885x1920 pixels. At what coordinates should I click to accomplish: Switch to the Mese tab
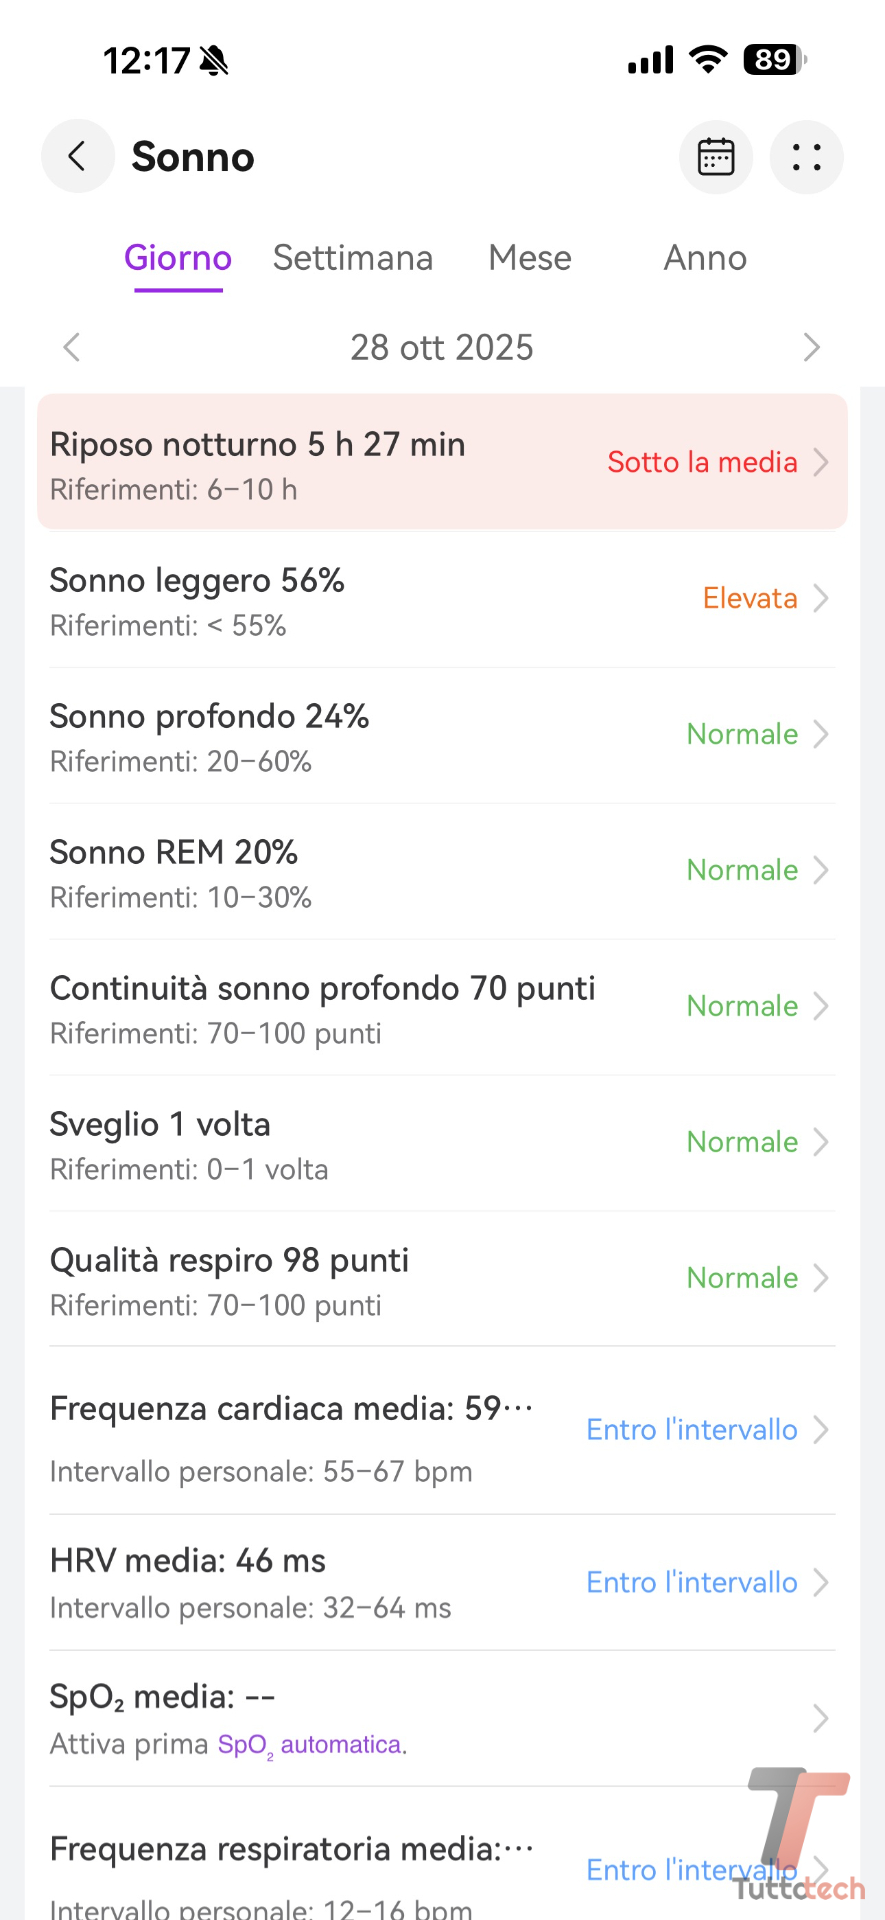coord(530,258)
